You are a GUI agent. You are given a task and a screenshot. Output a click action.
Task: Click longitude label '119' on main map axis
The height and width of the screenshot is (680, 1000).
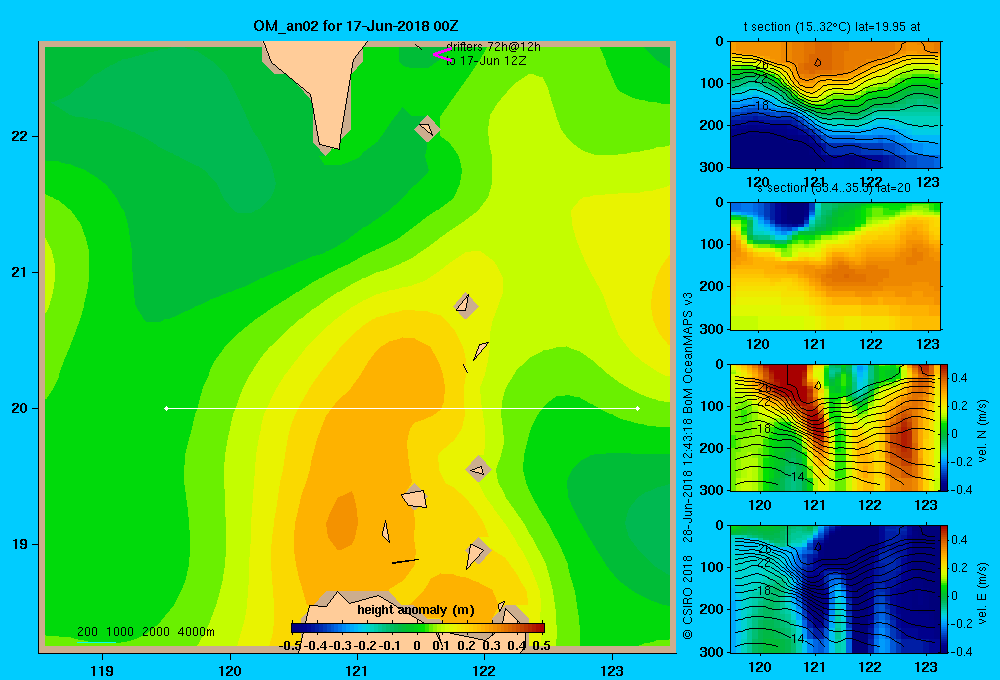[x=103, y=670]
